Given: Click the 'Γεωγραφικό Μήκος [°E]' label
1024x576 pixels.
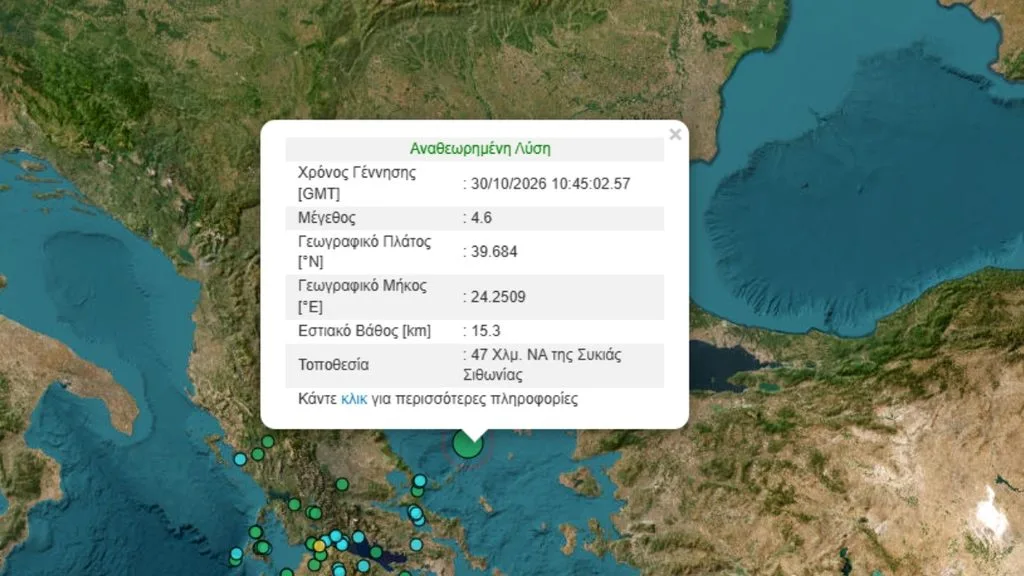Looking at the screenshot, I should click(x=362, y=296).
